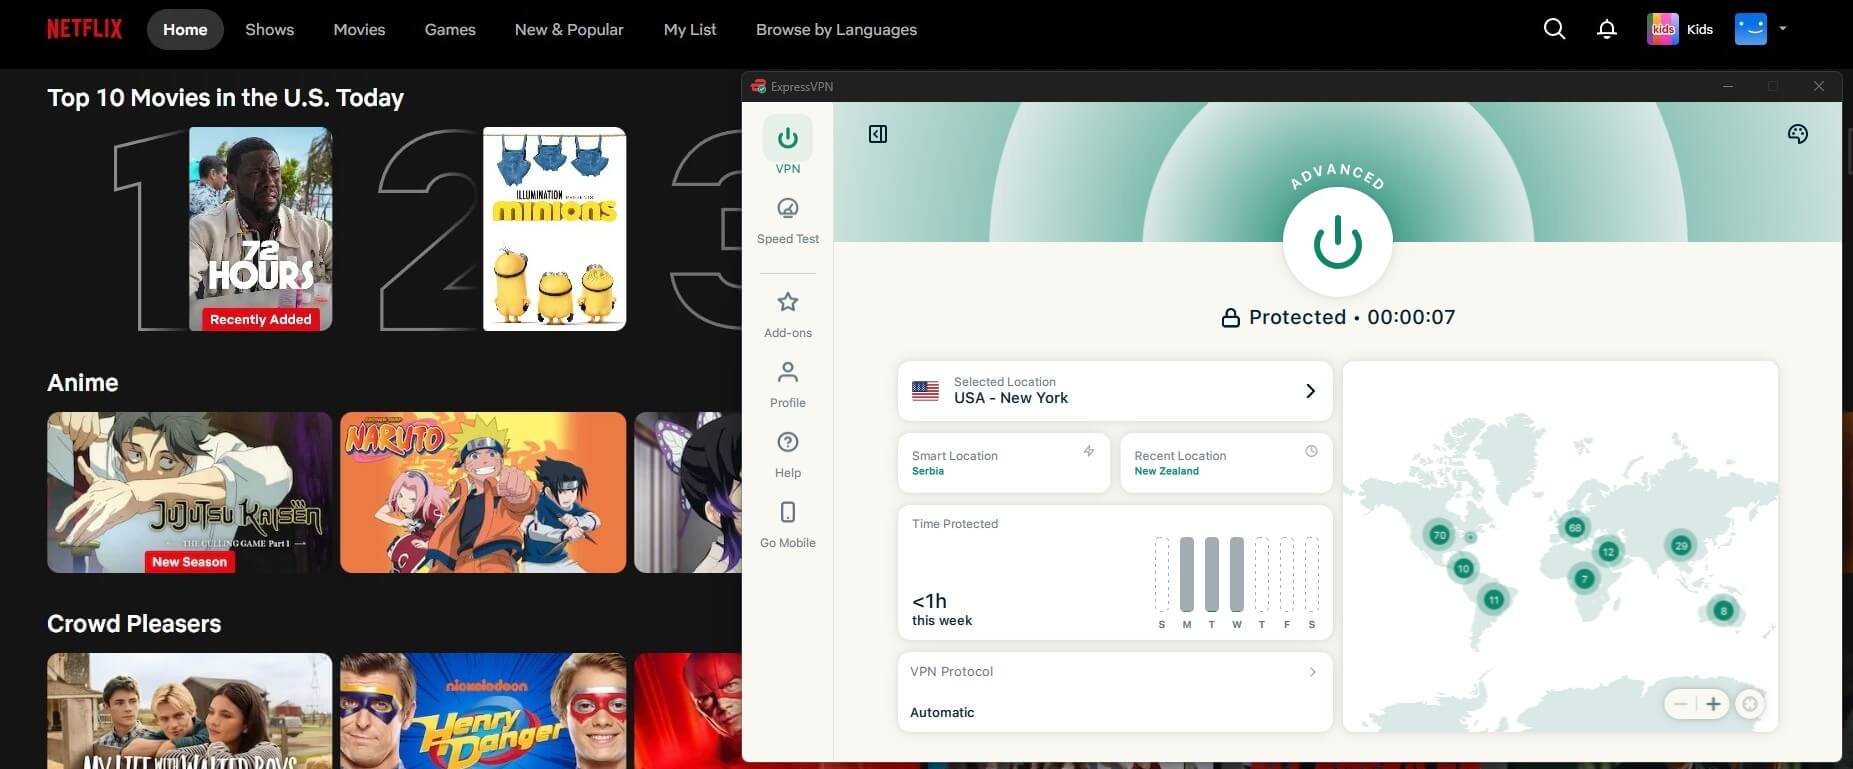Click the Anime row heading
Screen dimensions: 1853x769
tap(83, 383)
